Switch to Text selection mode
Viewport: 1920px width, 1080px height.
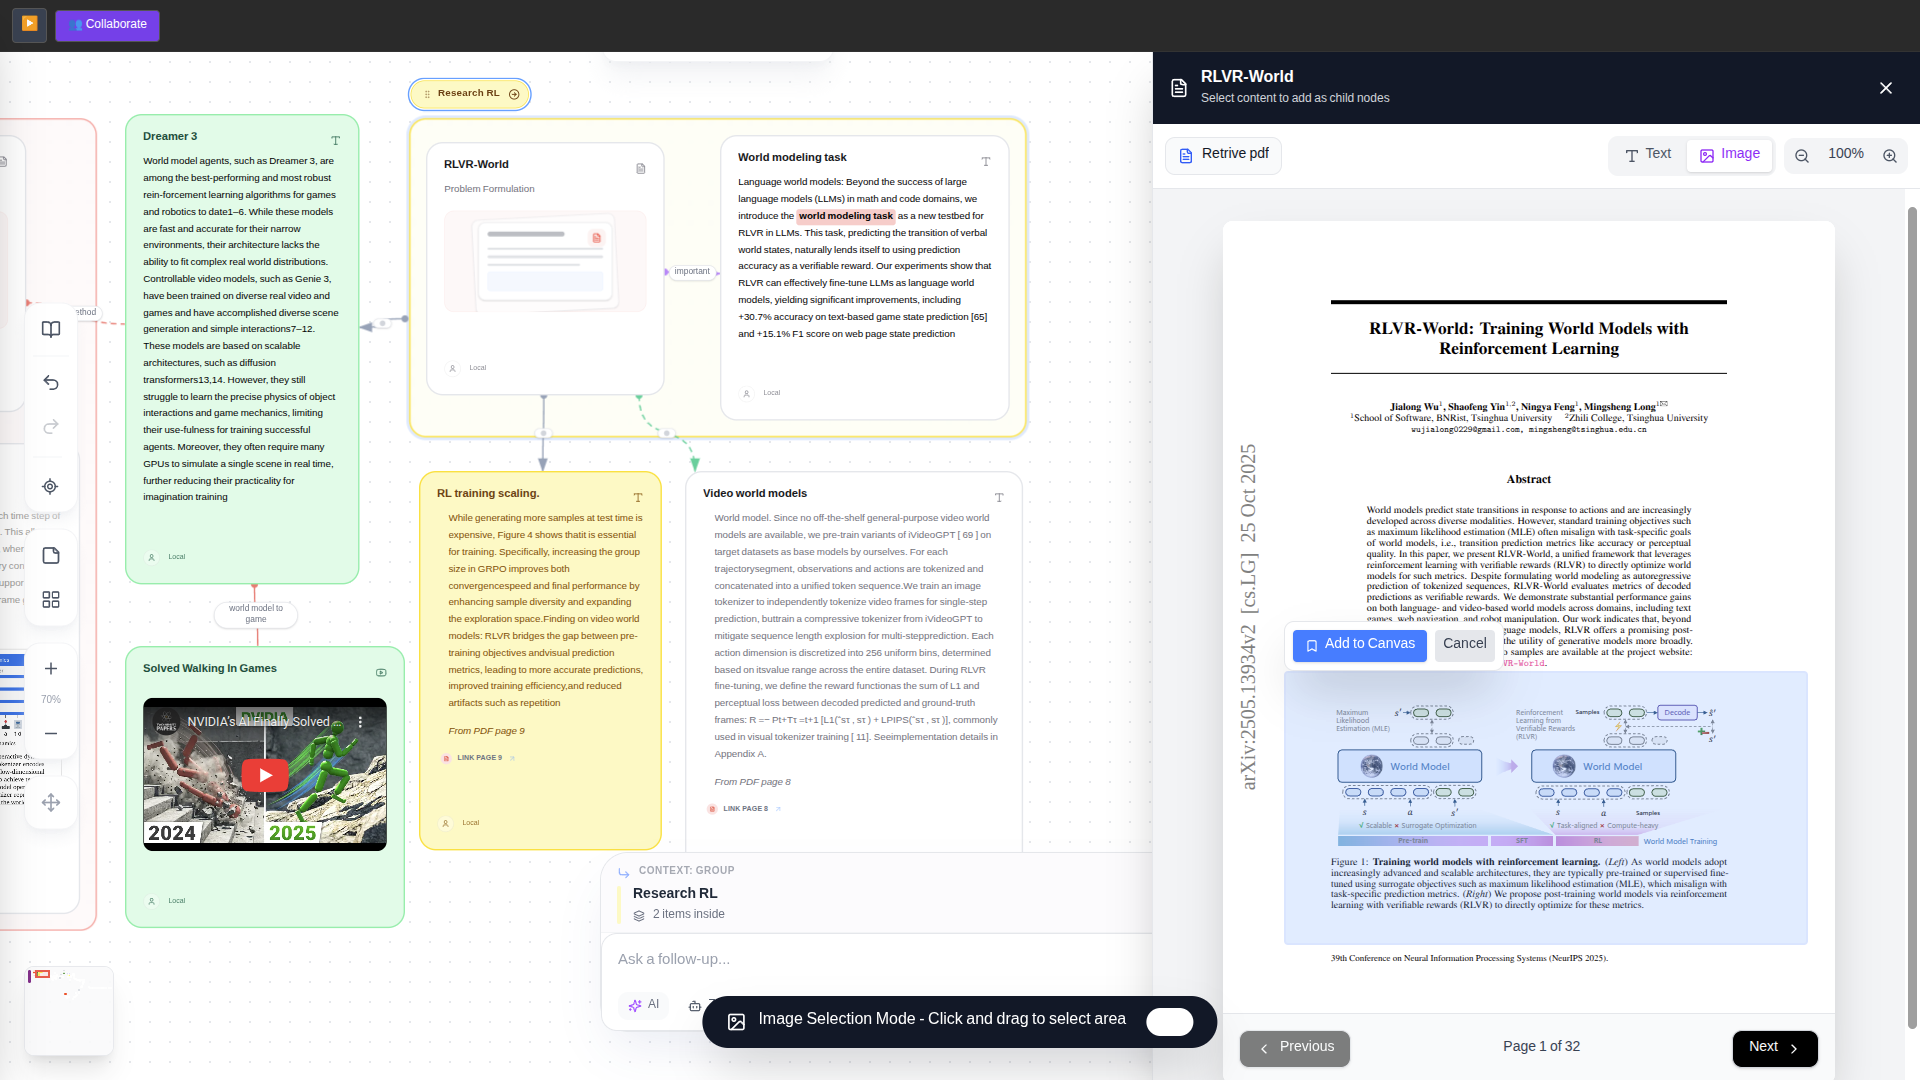coord(1647,155)
